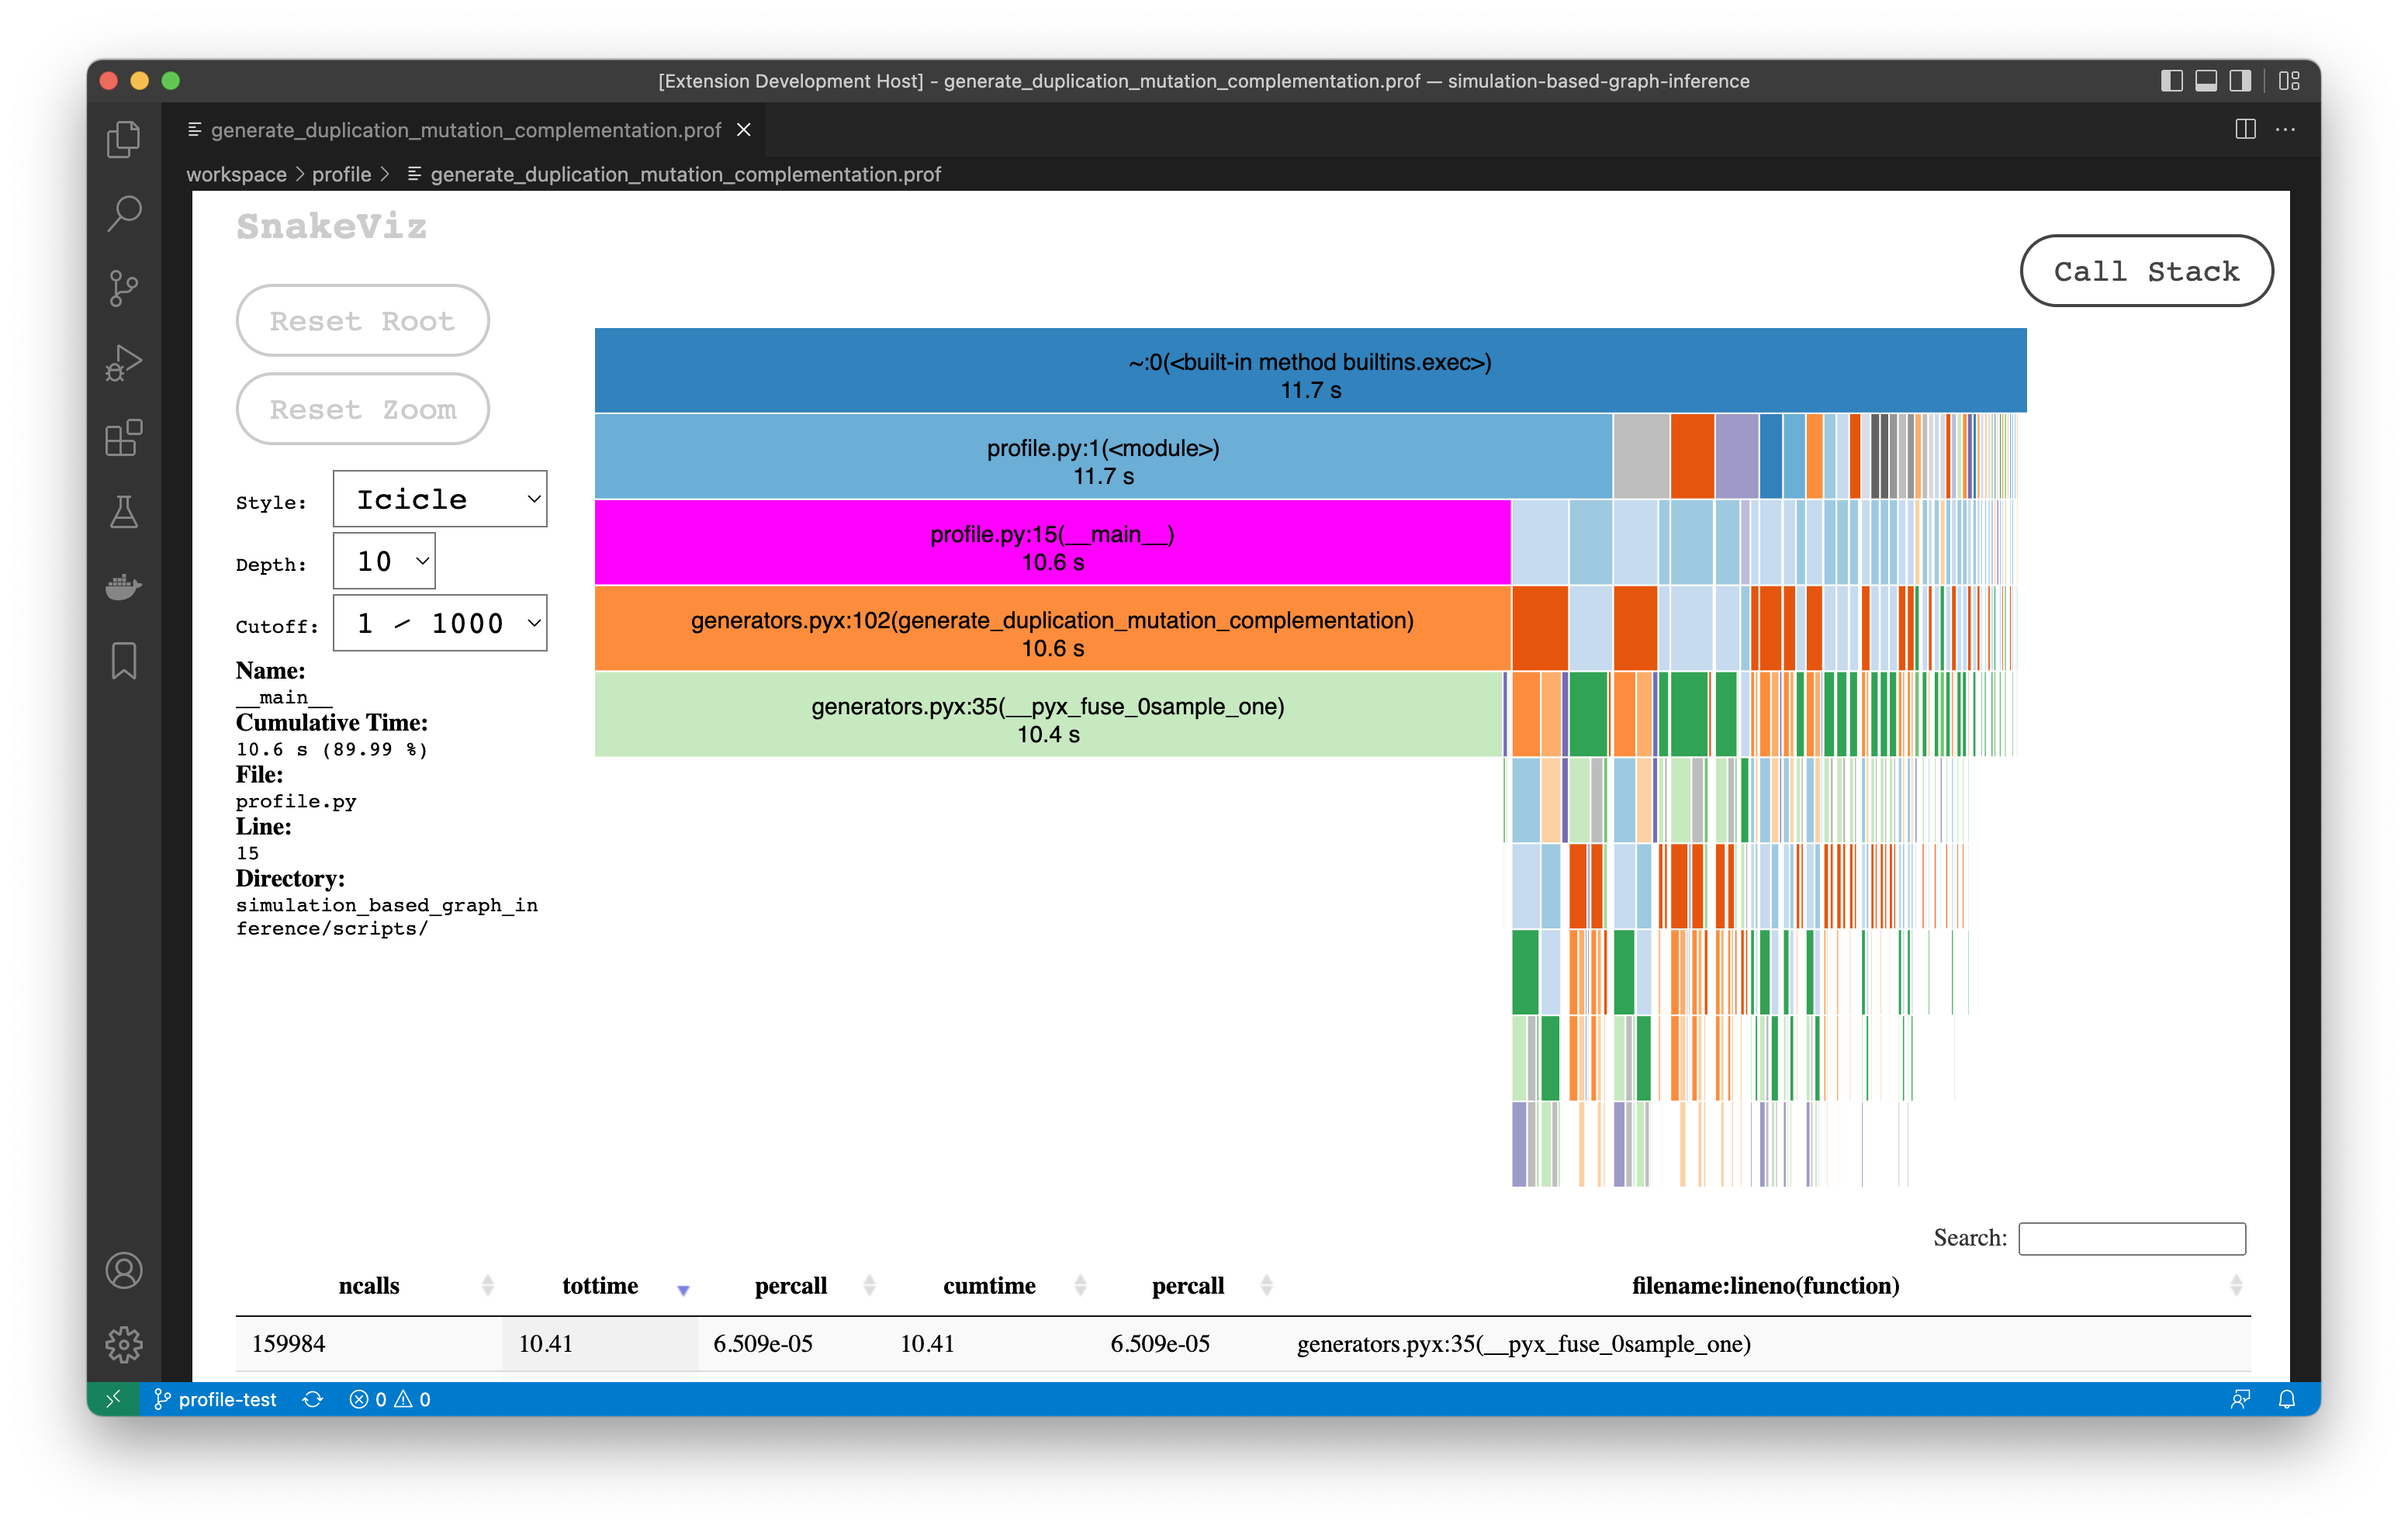Open the Explorer view icon

point(123,139)
